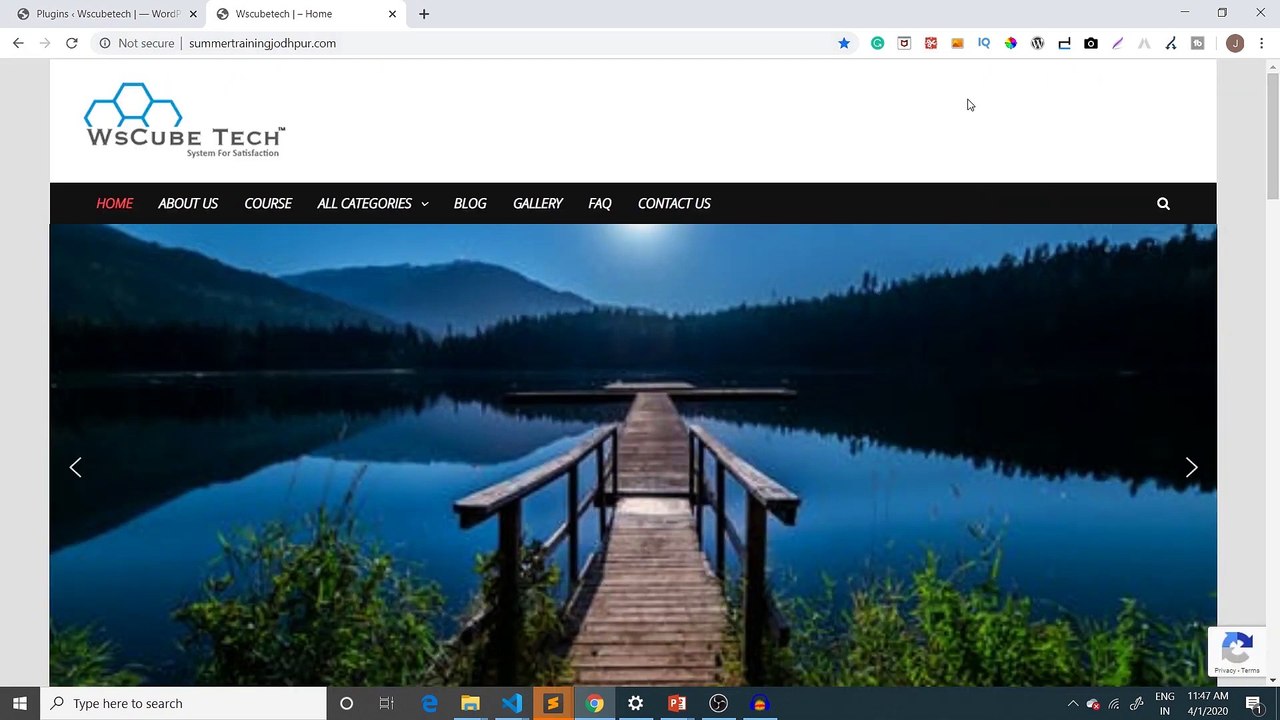Click the Not secure site info icon
This screenshot has height=720, width=1280.
point(104,43)
